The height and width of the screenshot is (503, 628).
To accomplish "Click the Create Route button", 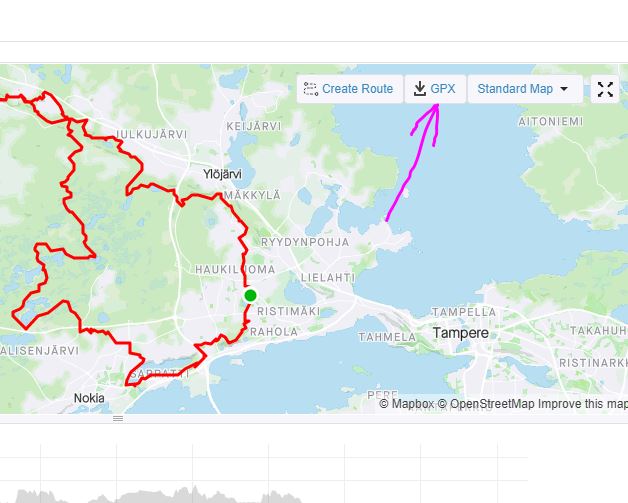I will pyautogui.click(x=350, y=89).
